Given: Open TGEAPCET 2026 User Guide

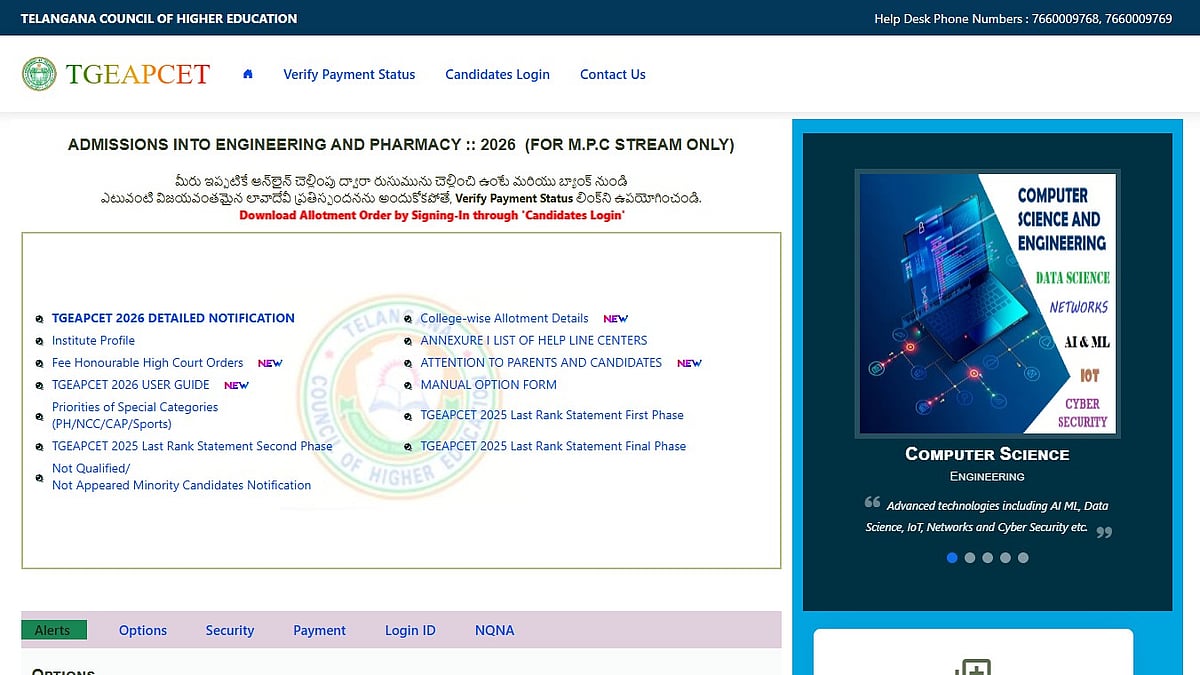Looking at the screenshot, I should coord(131,385).
